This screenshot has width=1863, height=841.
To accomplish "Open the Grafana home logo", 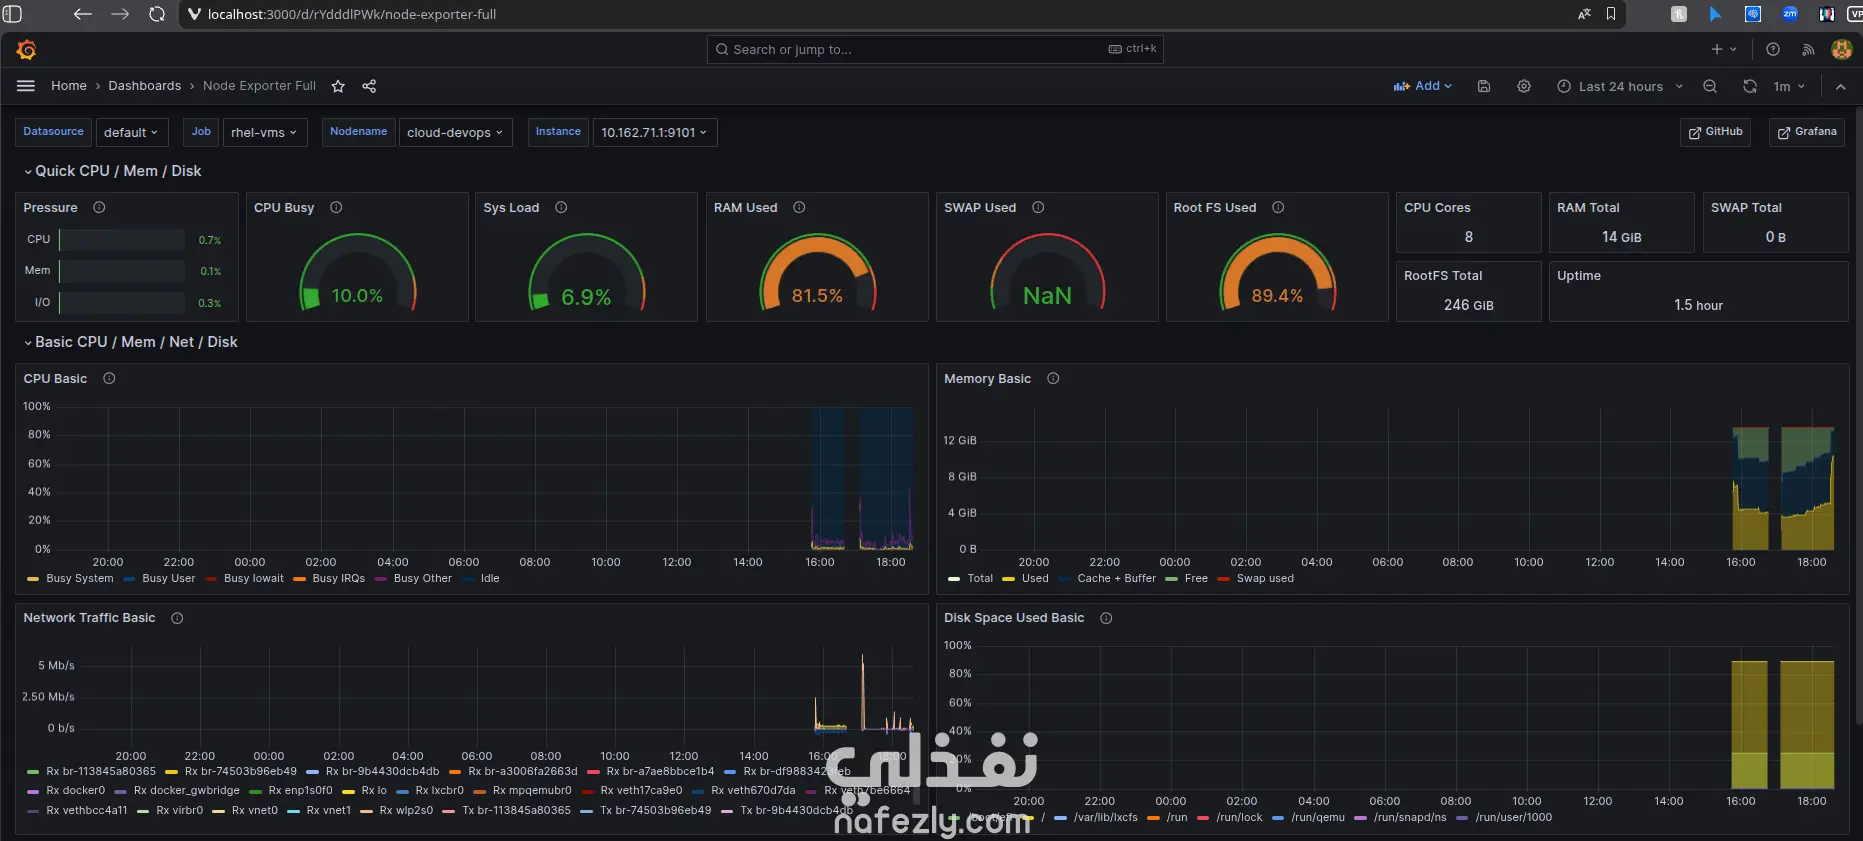I will click(x=27, y=49).
